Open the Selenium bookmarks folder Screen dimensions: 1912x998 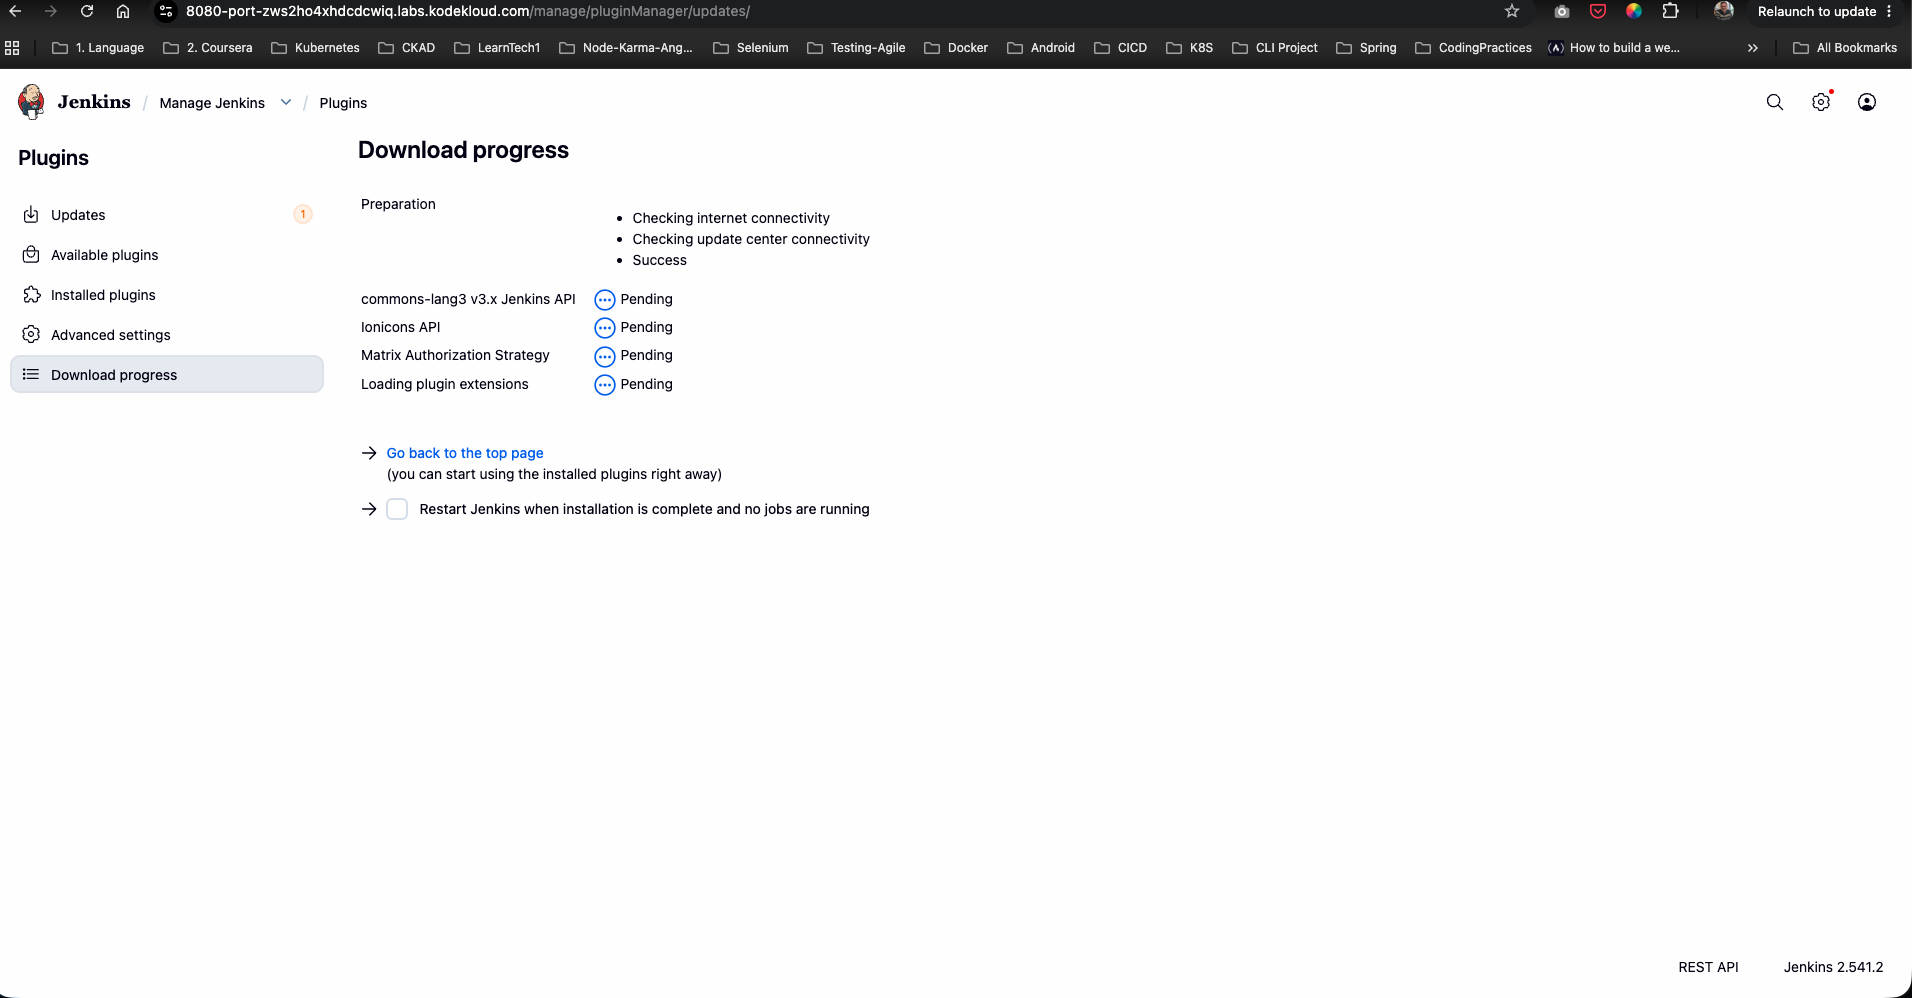point(750,48)
